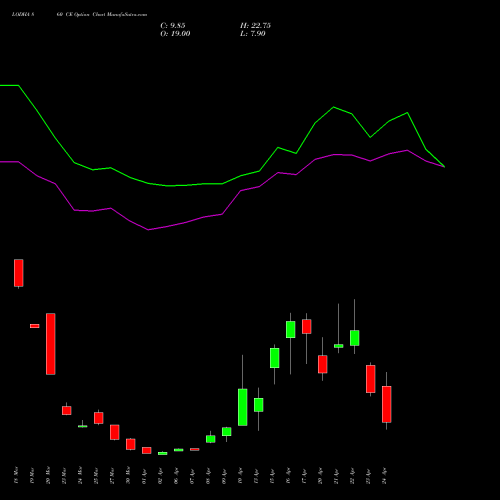The height and width of the screenshot is (500, 500).
Task: Select the green candle for 10 Apr
Action: (243, 407)
